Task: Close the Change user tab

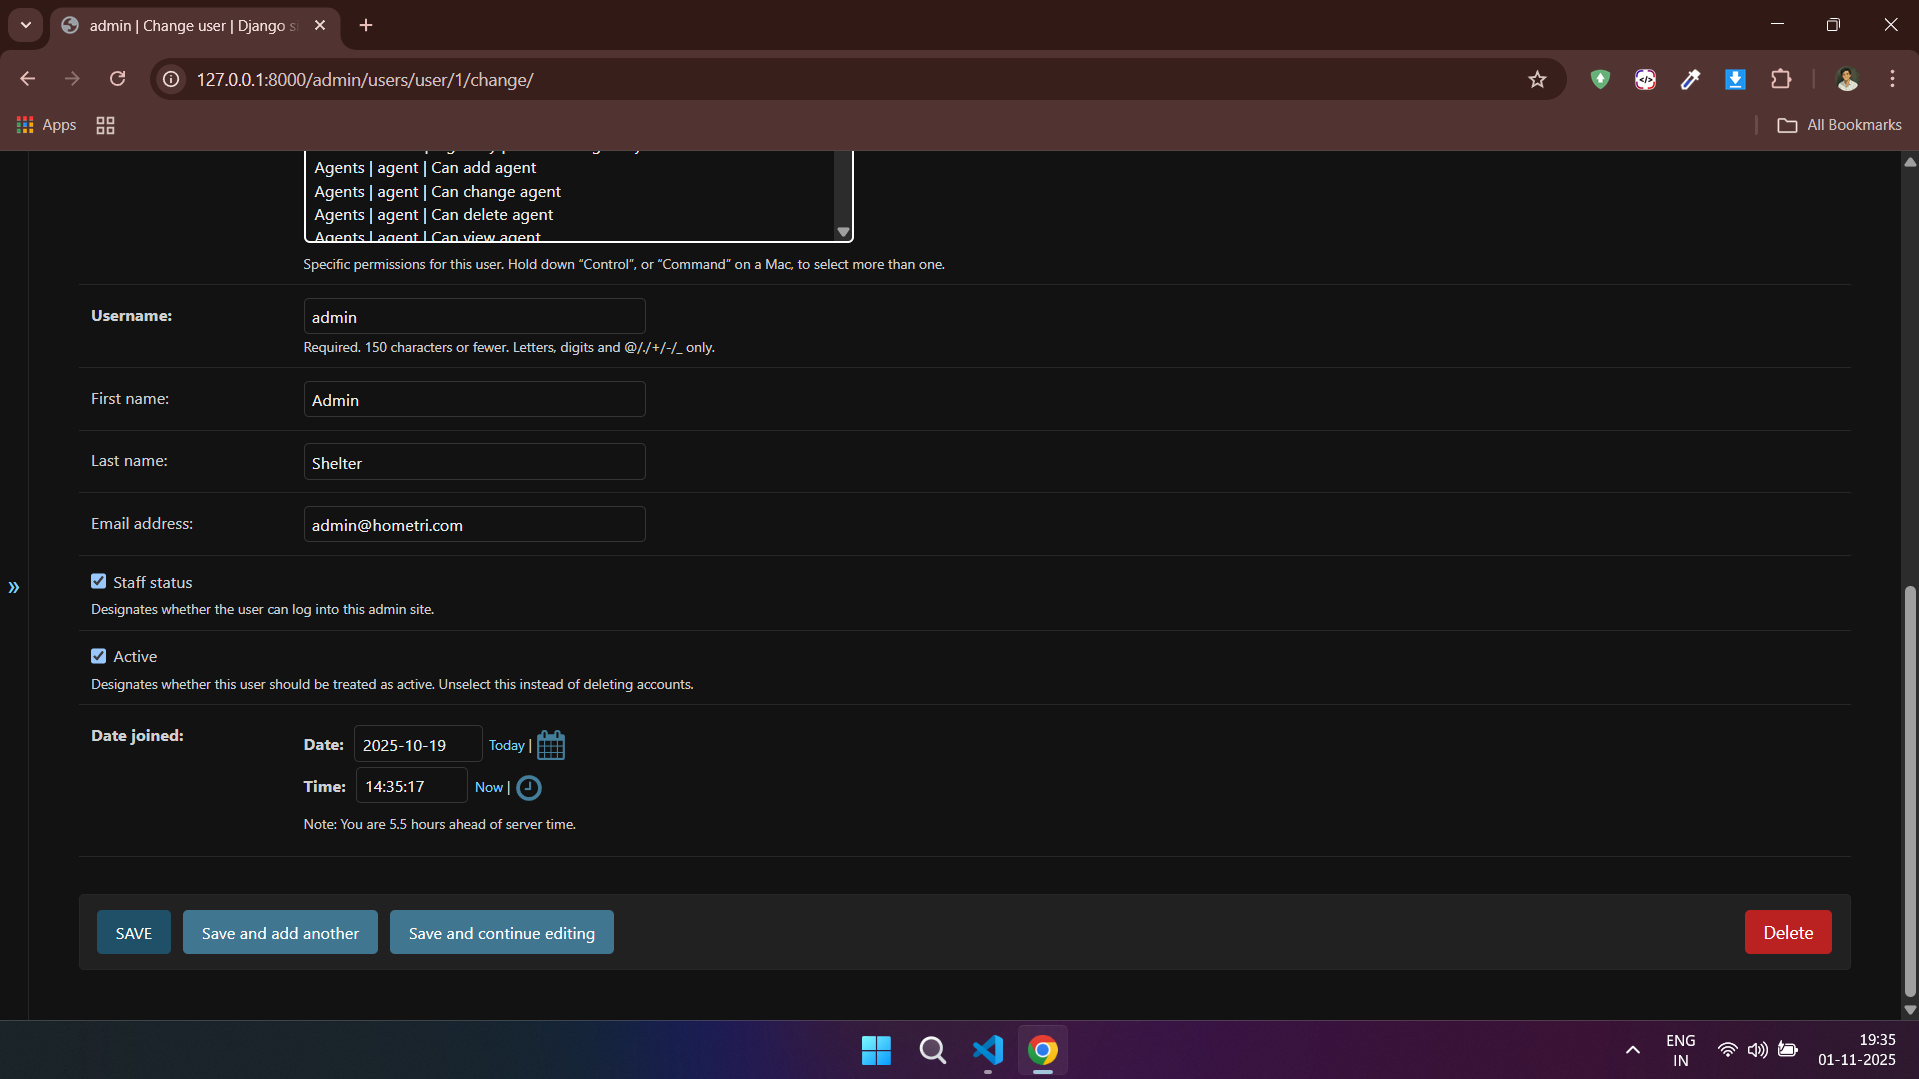Action: point(320,25)
